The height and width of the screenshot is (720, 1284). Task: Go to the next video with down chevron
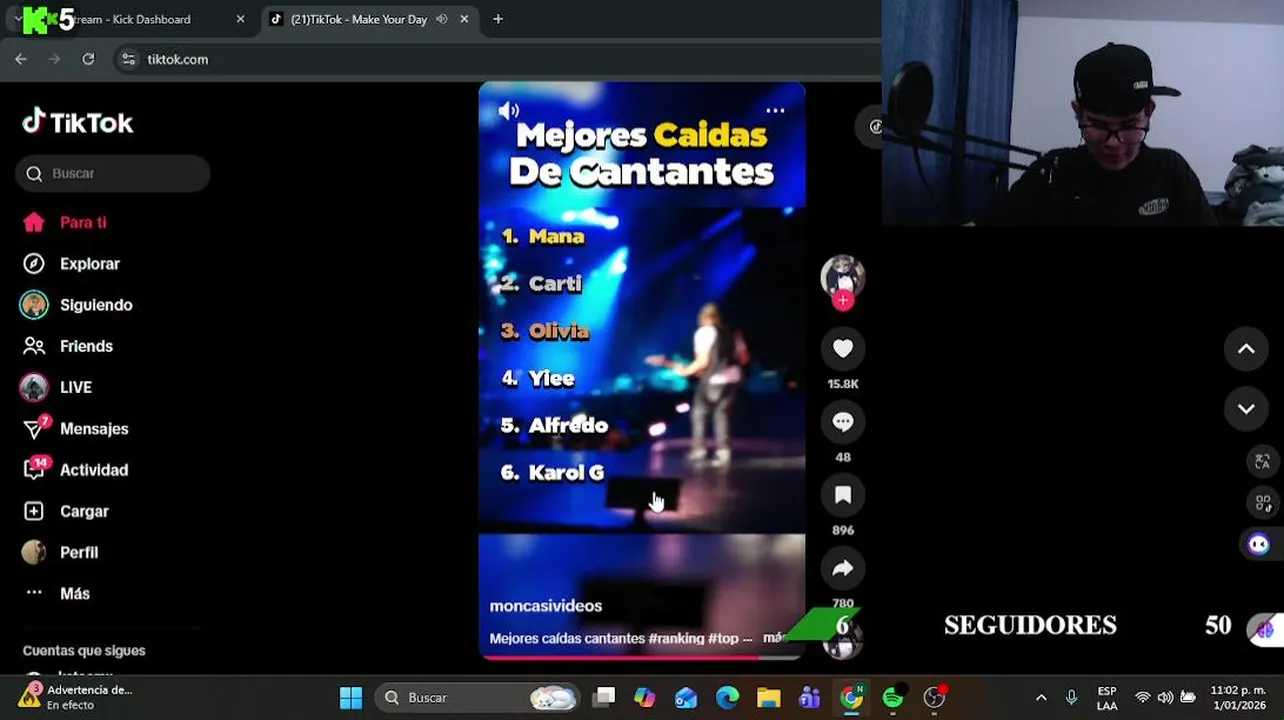pyautogui.click(x=1246, y=408)
